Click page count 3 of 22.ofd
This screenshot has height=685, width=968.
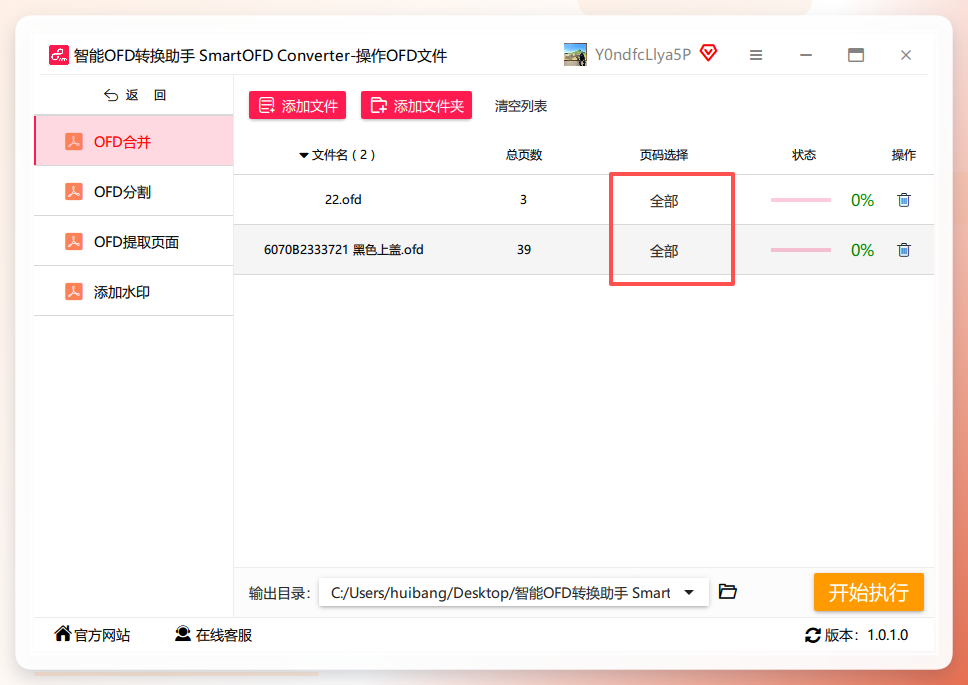(x=524, y=199)
